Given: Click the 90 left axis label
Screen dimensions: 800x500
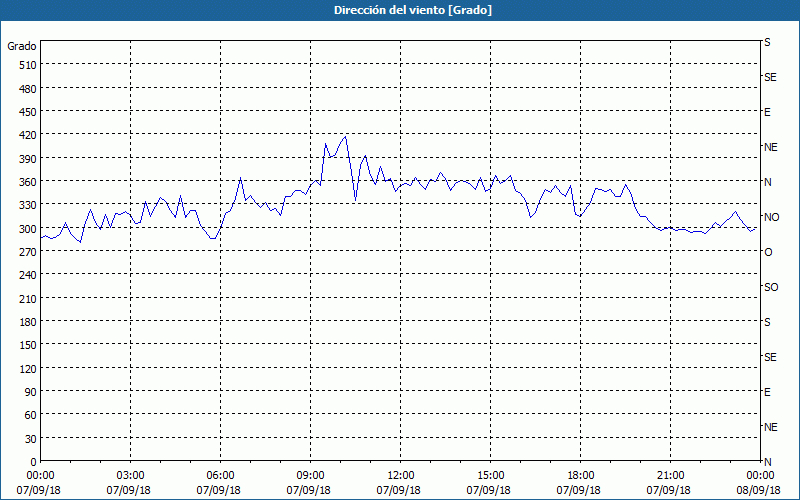Looking at the screenshot, I should [x=31, y=392].
